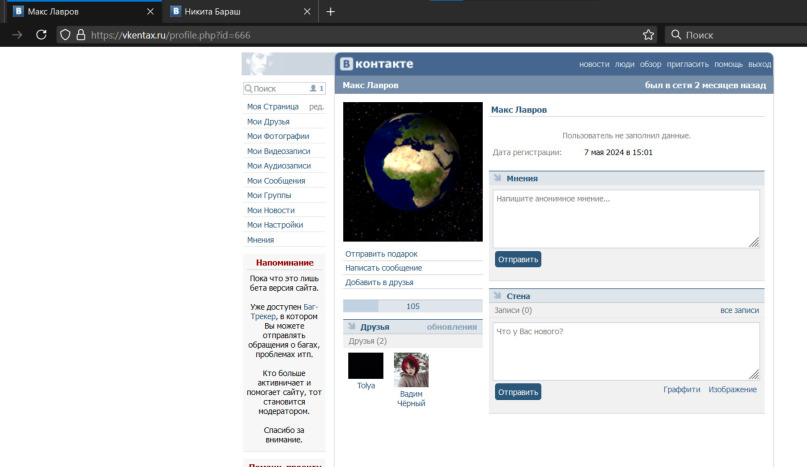
Task: Bookmark this page with the star icon
Action: pos(648,35)
